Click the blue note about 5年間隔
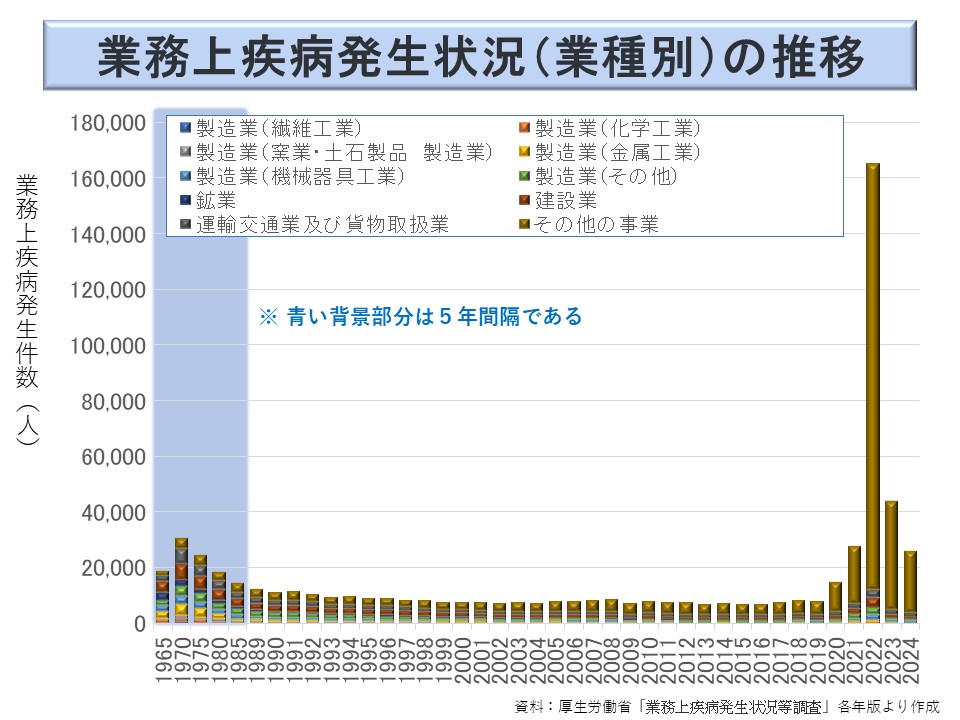The image size is (960, 720). pyautogui.click(x=420, y=317)
